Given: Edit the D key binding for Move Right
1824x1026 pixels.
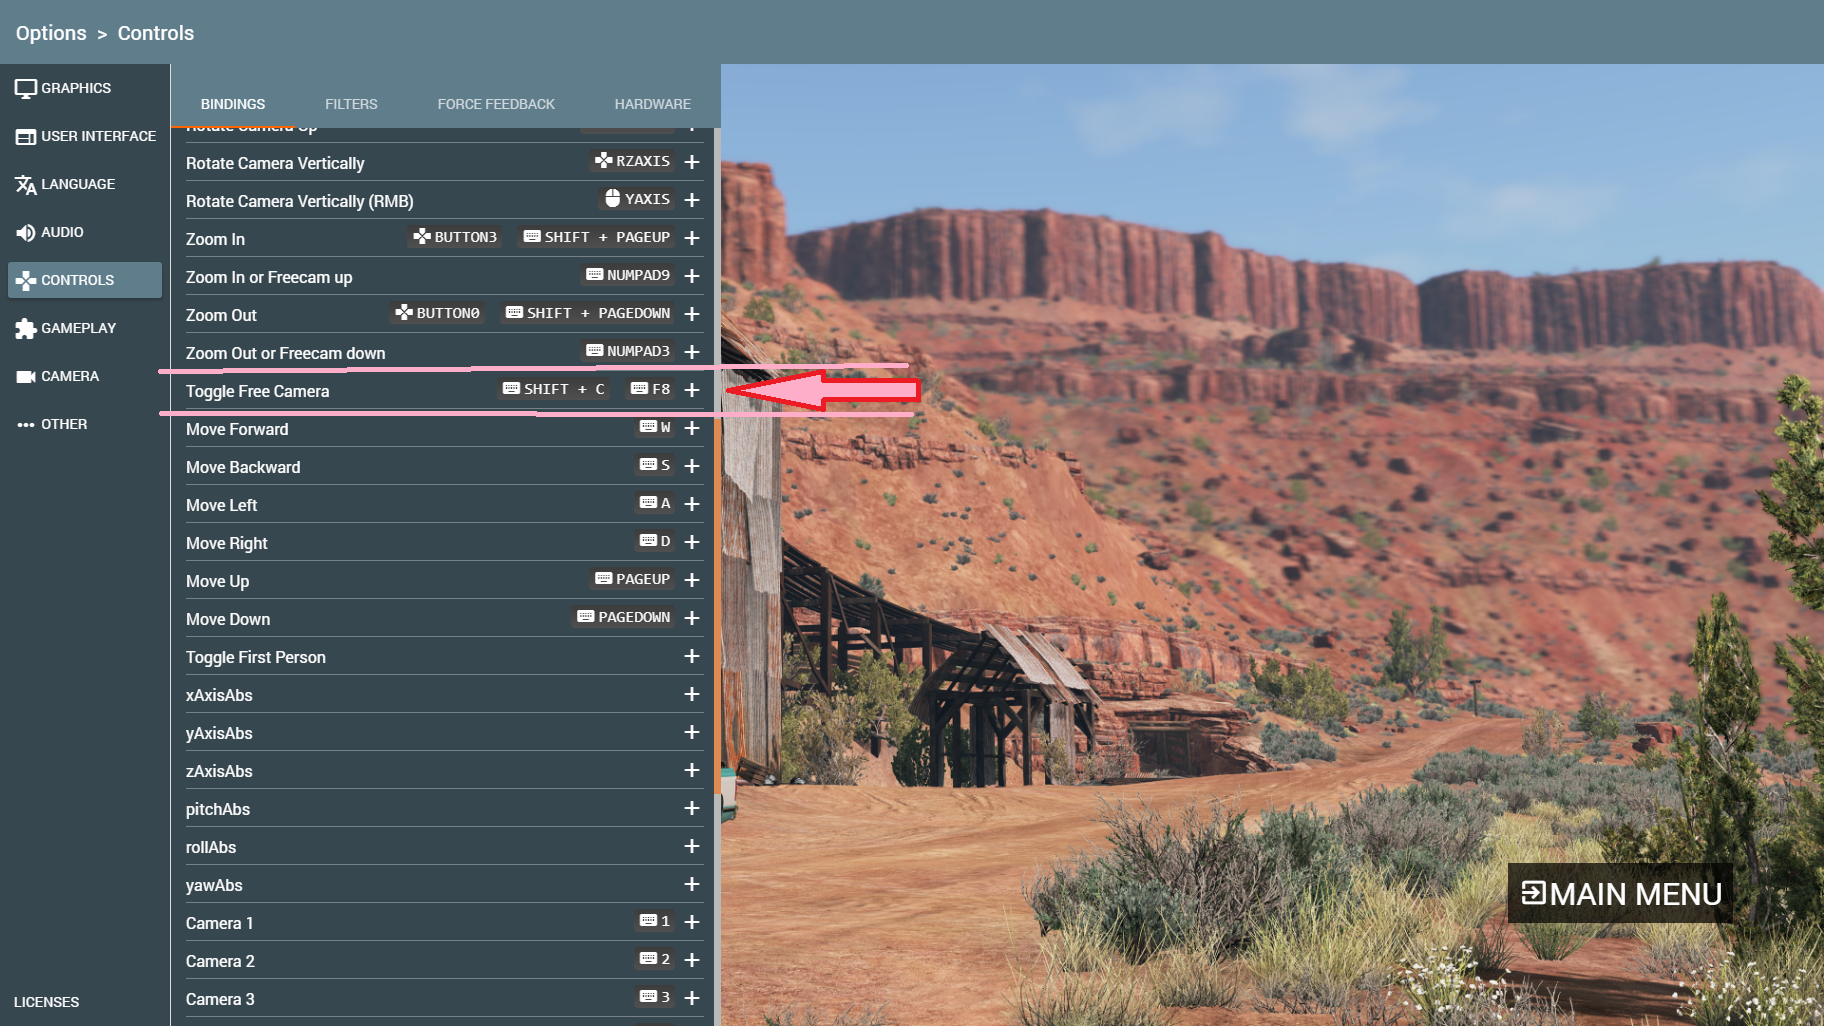Looking at the screenshot, I should click(655, 541).
